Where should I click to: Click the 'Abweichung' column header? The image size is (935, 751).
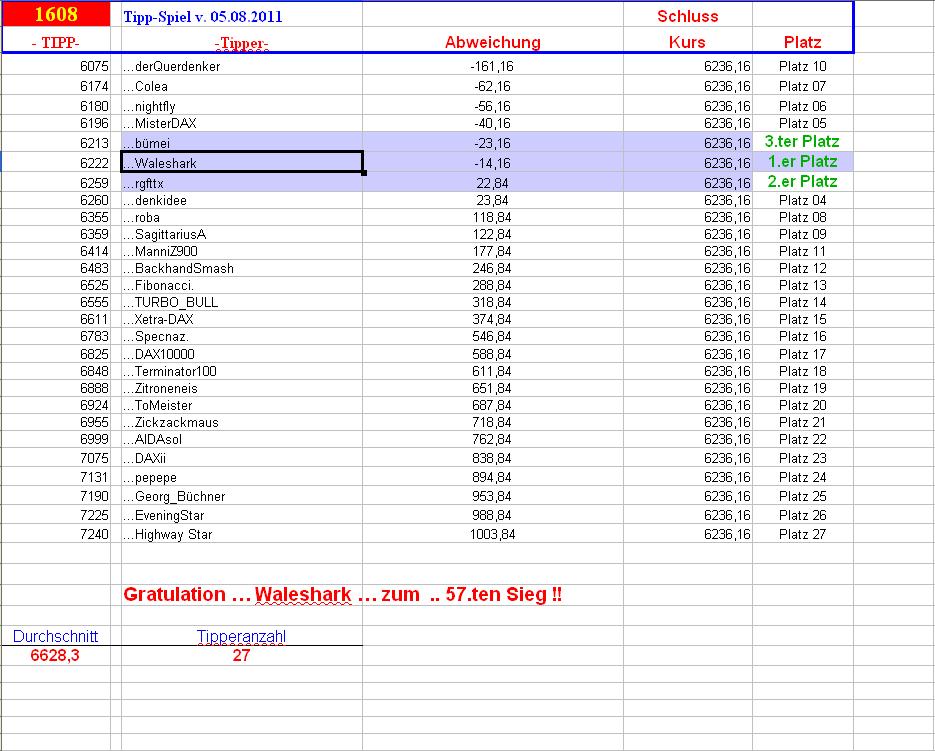click(x=493, y=42)
